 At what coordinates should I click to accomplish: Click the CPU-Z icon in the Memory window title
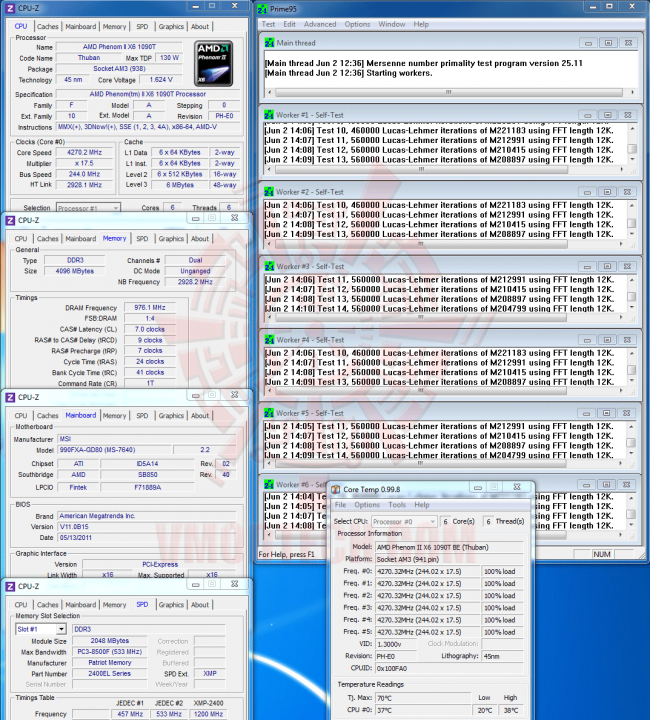[x=10, y=220]
